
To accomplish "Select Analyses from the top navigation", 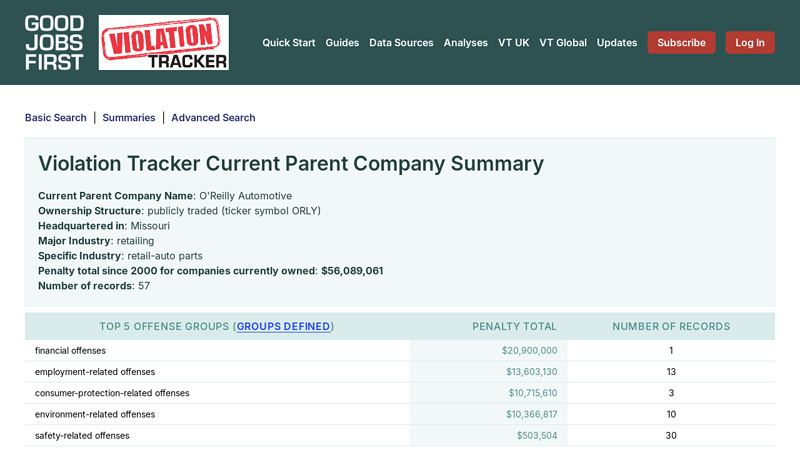I will point(466,43).
